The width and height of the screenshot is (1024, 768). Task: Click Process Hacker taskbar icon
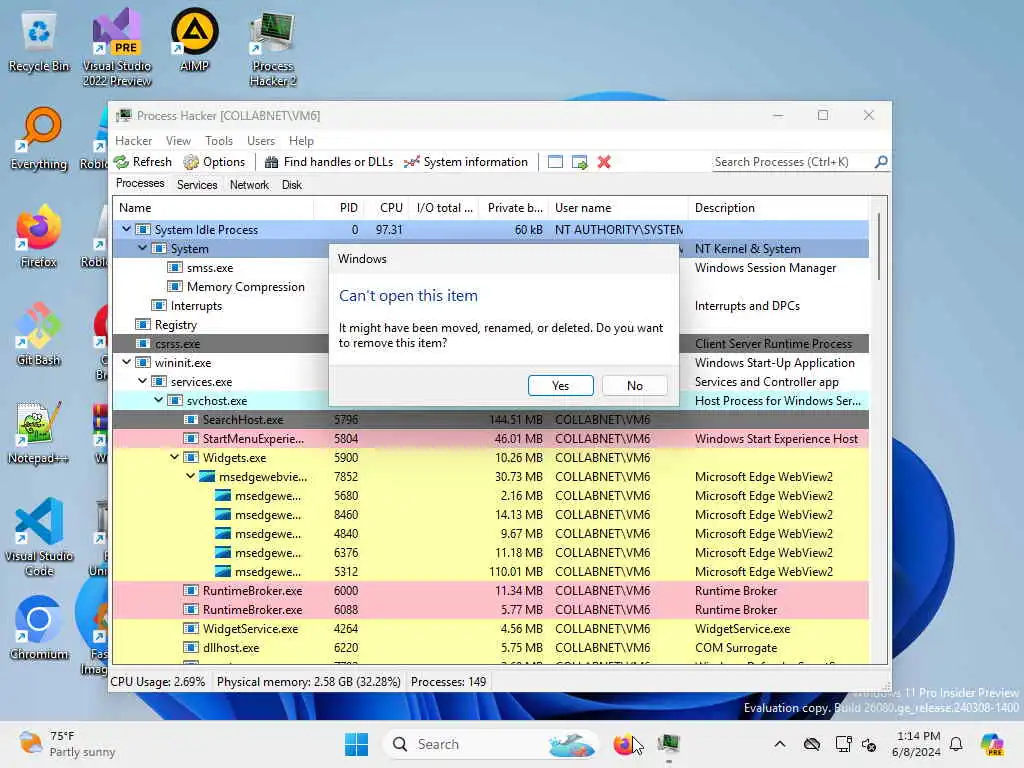click(x=669, y=744)
